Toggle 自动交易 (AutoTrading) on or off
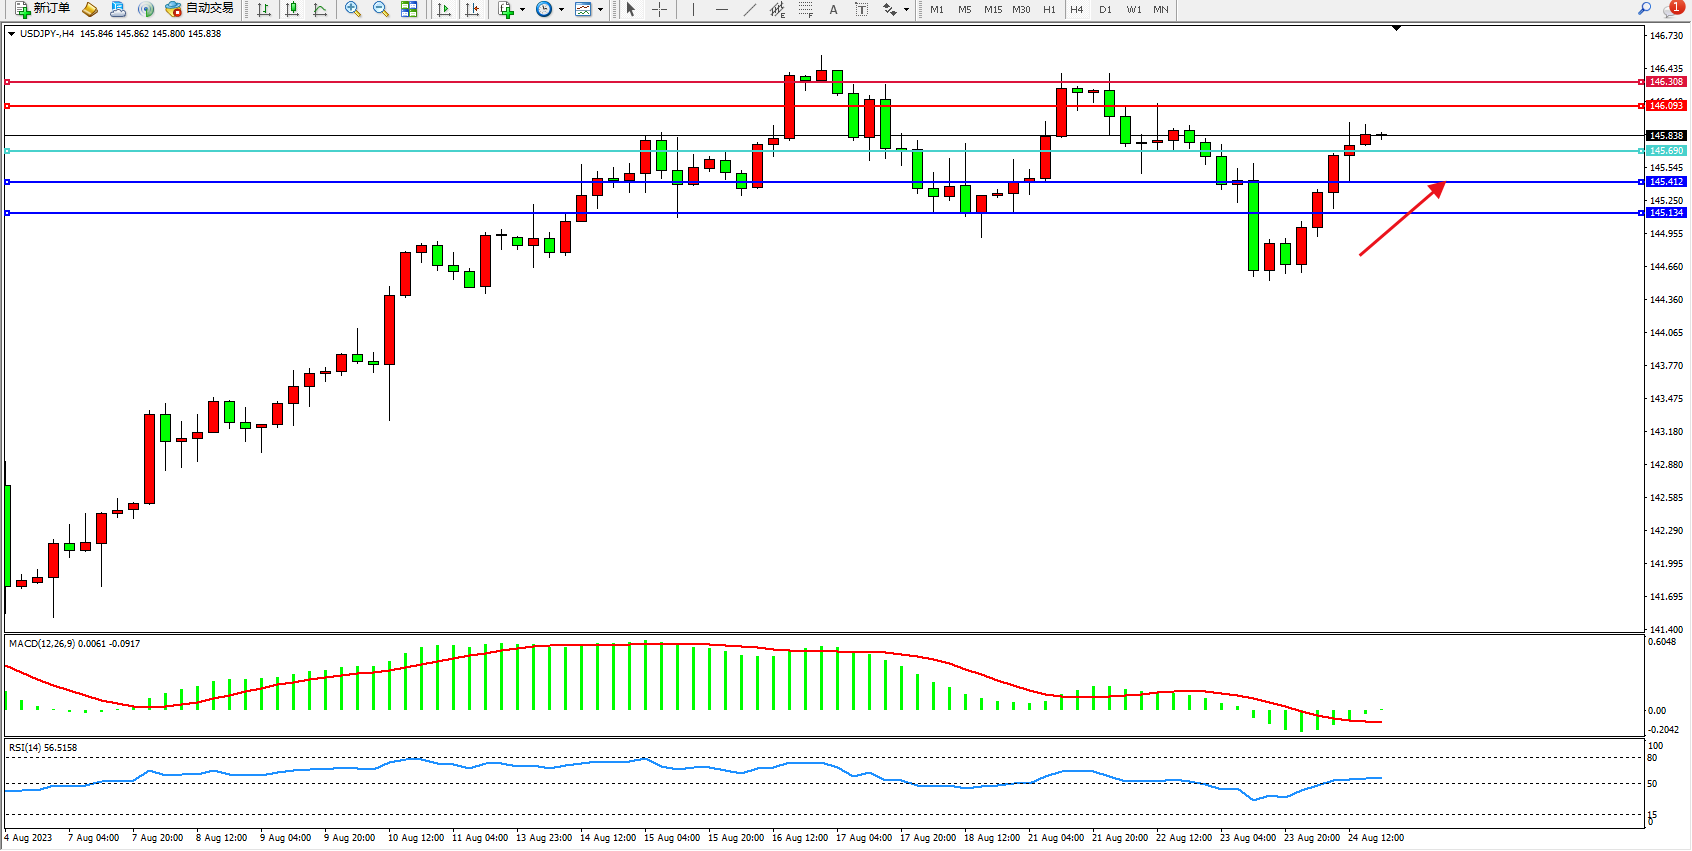This screenshot has width=1692, height=851. (x=200, y=9)
